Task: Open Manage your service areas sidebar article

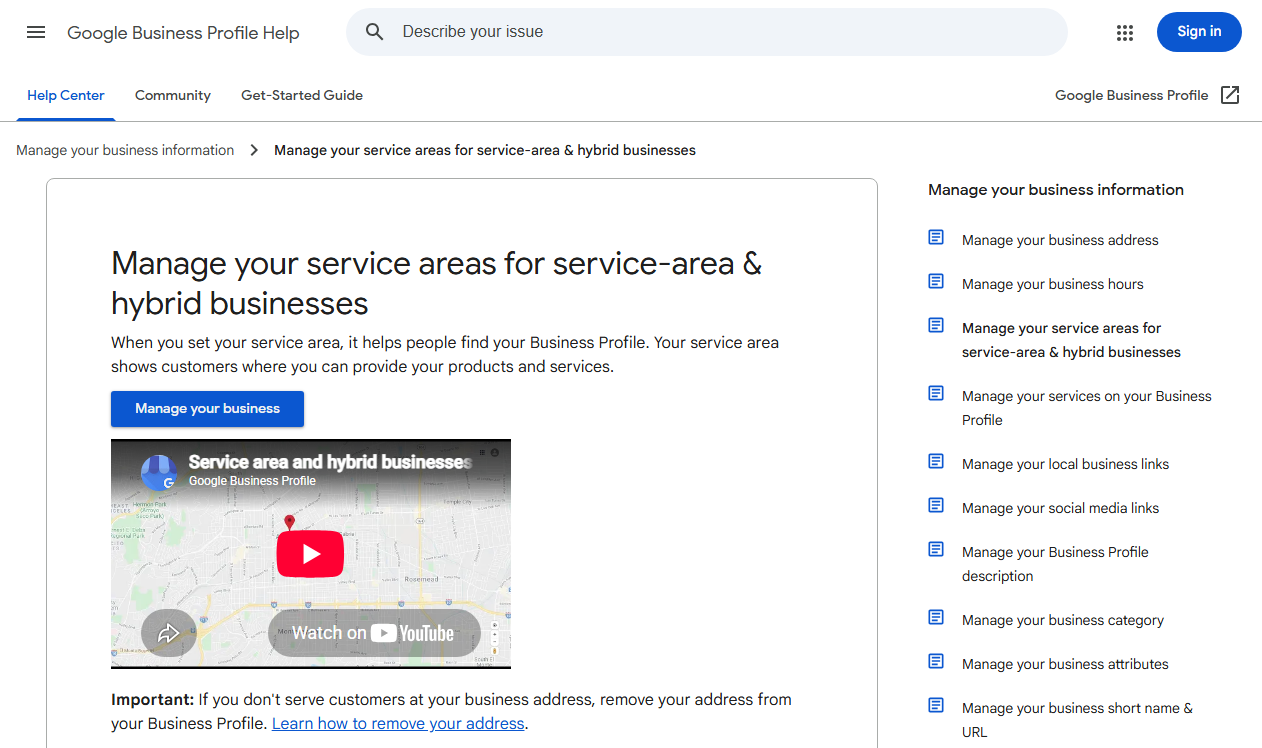Action: click(x=1071, y=340)
